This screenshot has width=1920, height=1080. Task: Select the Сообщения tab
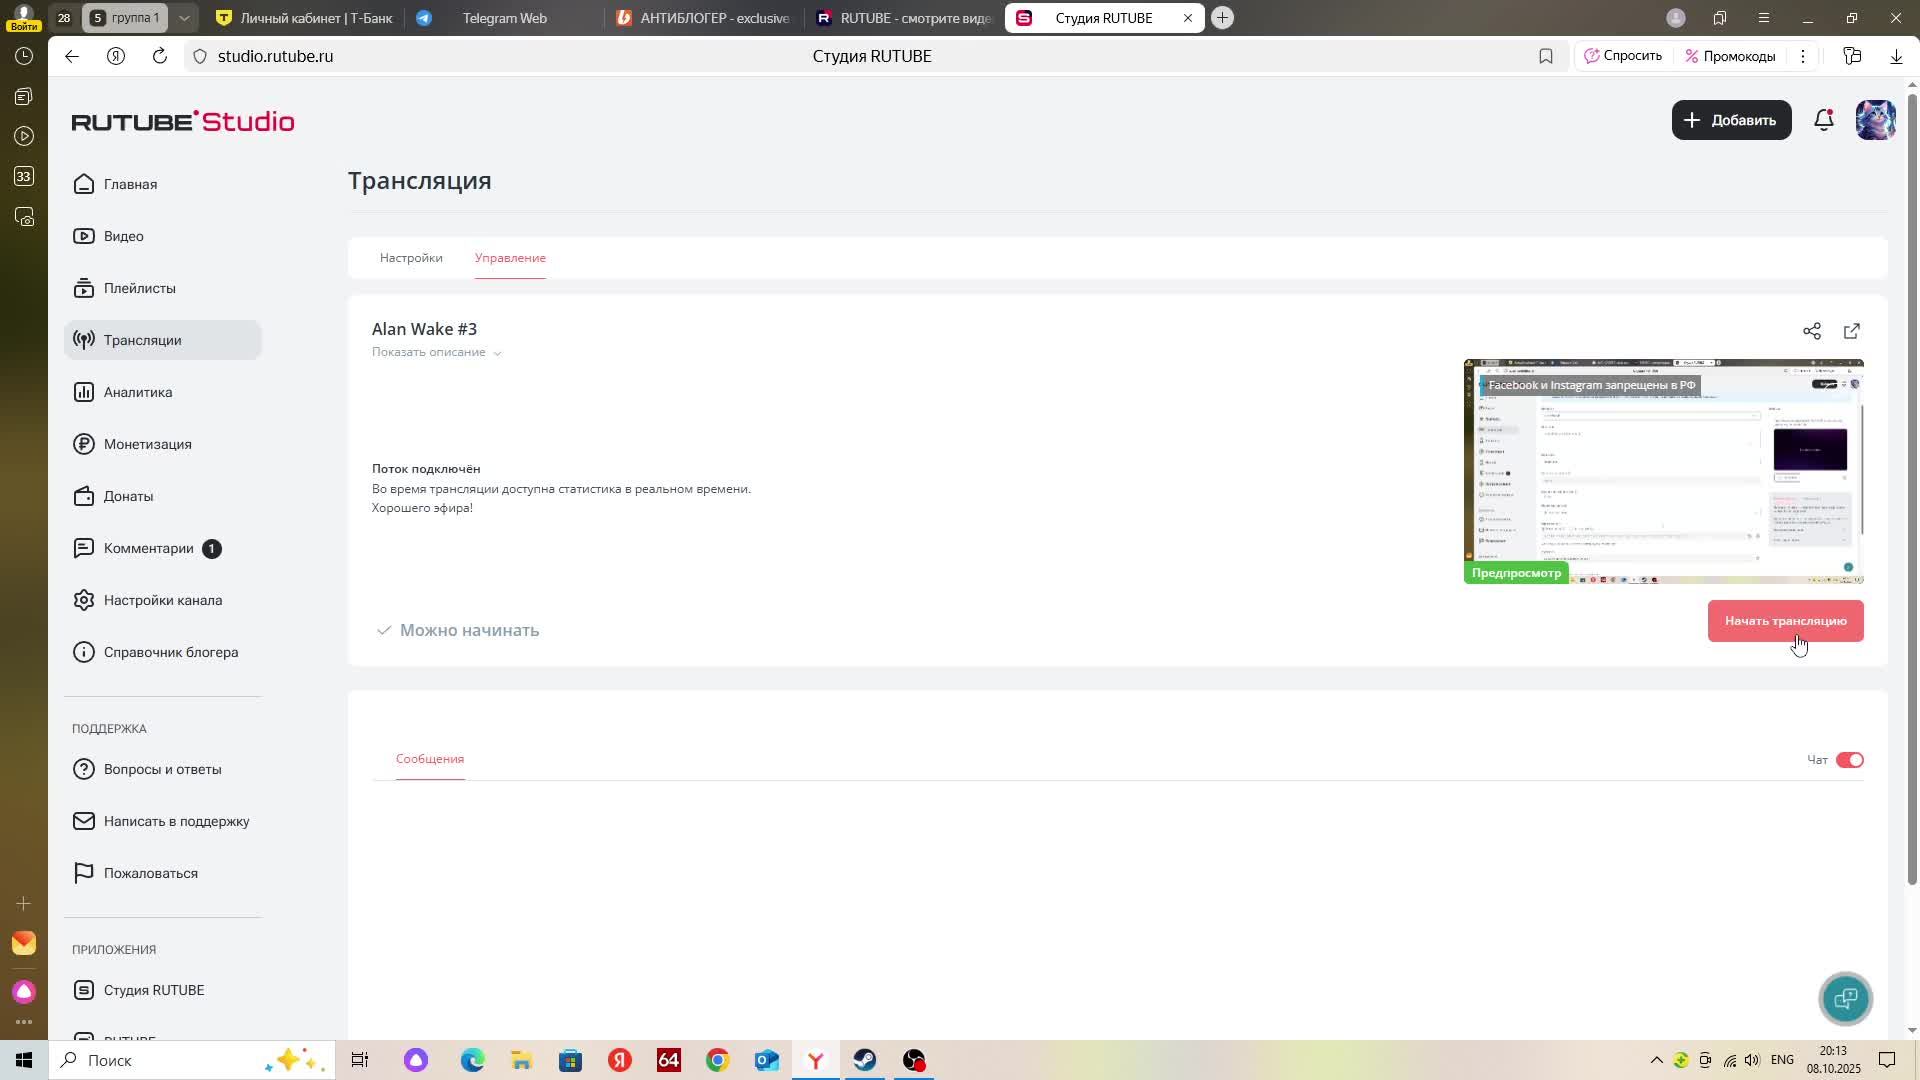pyautogui.click(x=430, y=759)
